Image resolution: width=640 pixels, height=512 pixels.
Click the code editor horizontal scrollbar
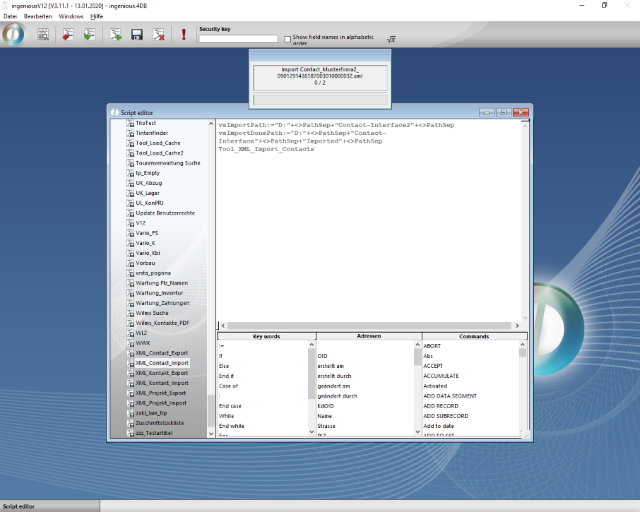(370, 326)
